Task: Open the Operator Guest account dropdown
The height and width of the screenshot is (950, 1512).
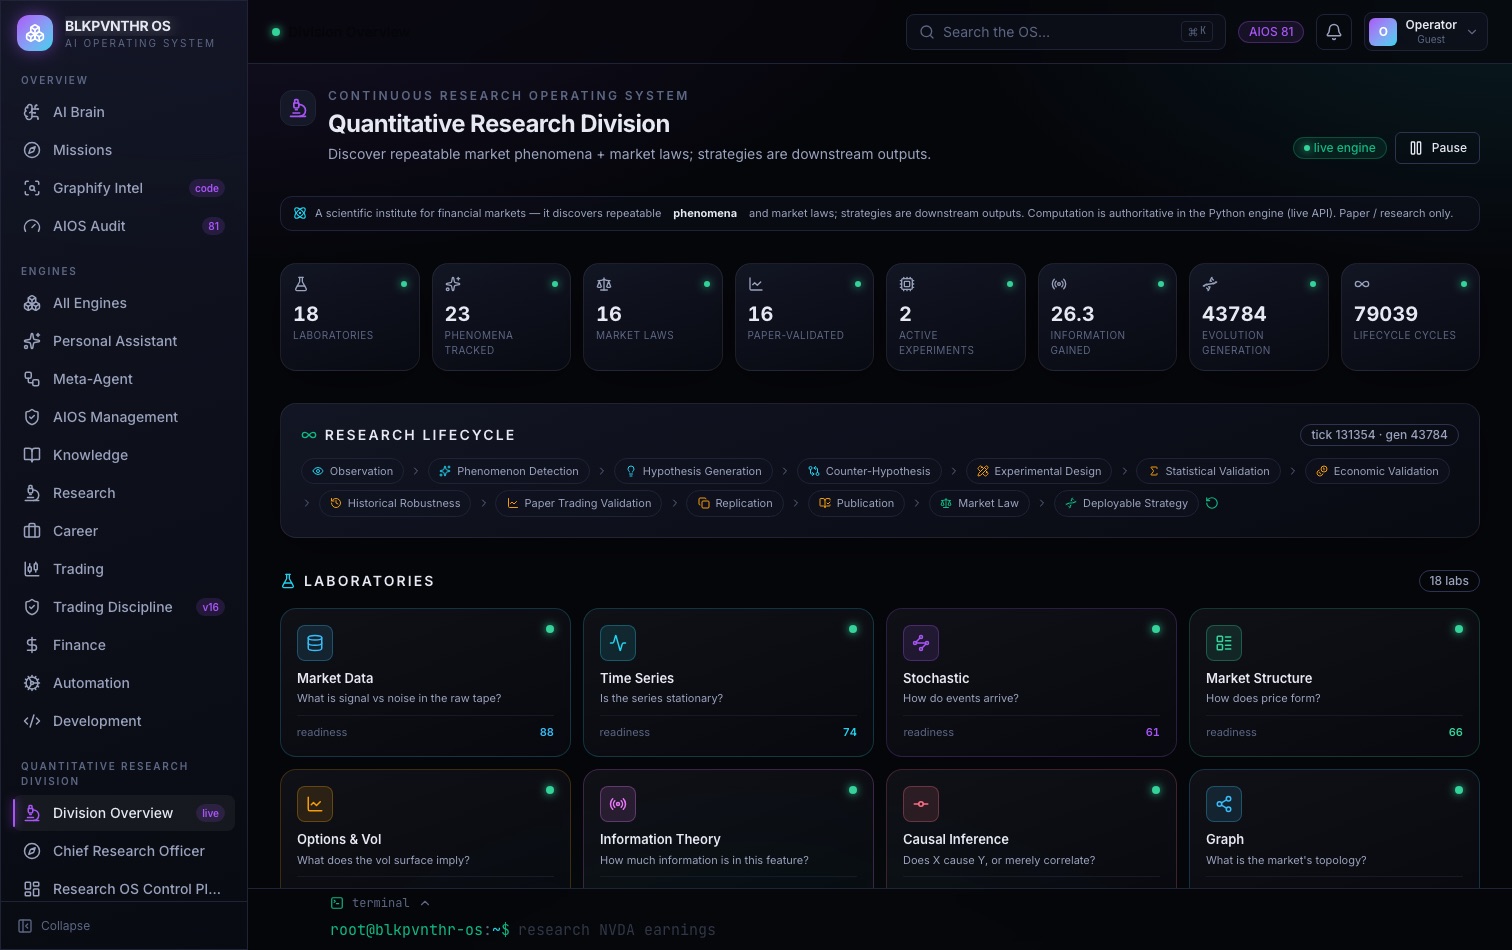Action: pyautogui.click(x=1425, y=32)
